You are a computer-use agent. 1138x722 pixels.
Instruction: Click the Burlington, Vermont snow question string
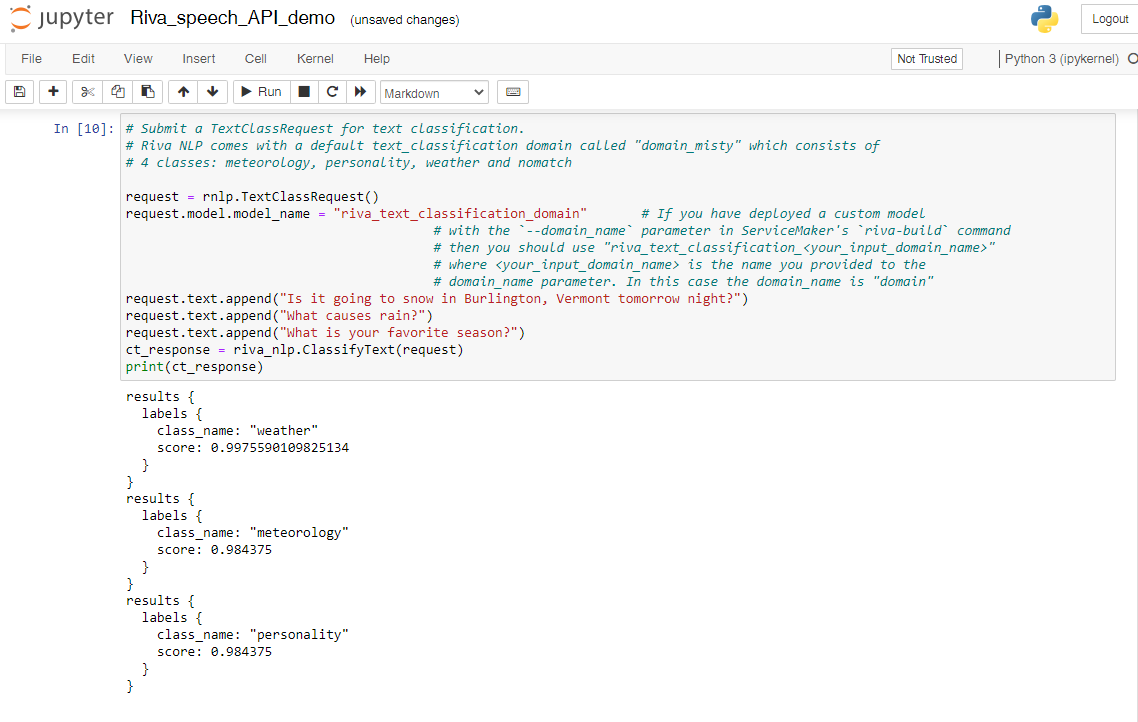(510, 298)
